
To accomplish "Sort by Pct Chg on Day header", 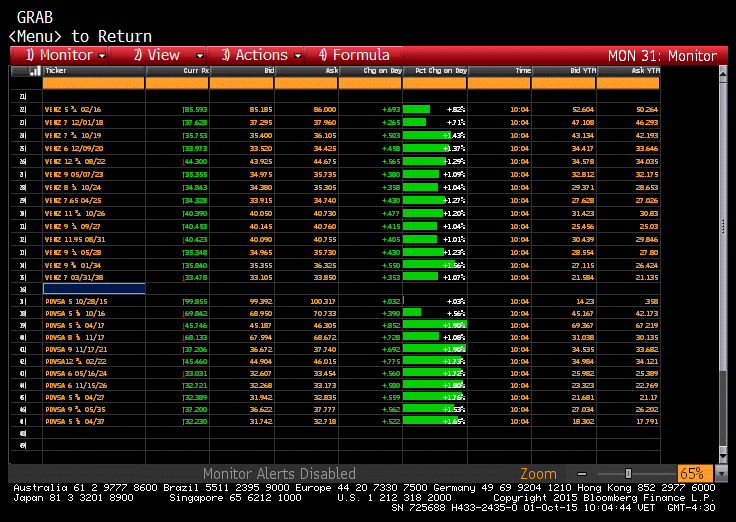I will (x=435, y=71).
